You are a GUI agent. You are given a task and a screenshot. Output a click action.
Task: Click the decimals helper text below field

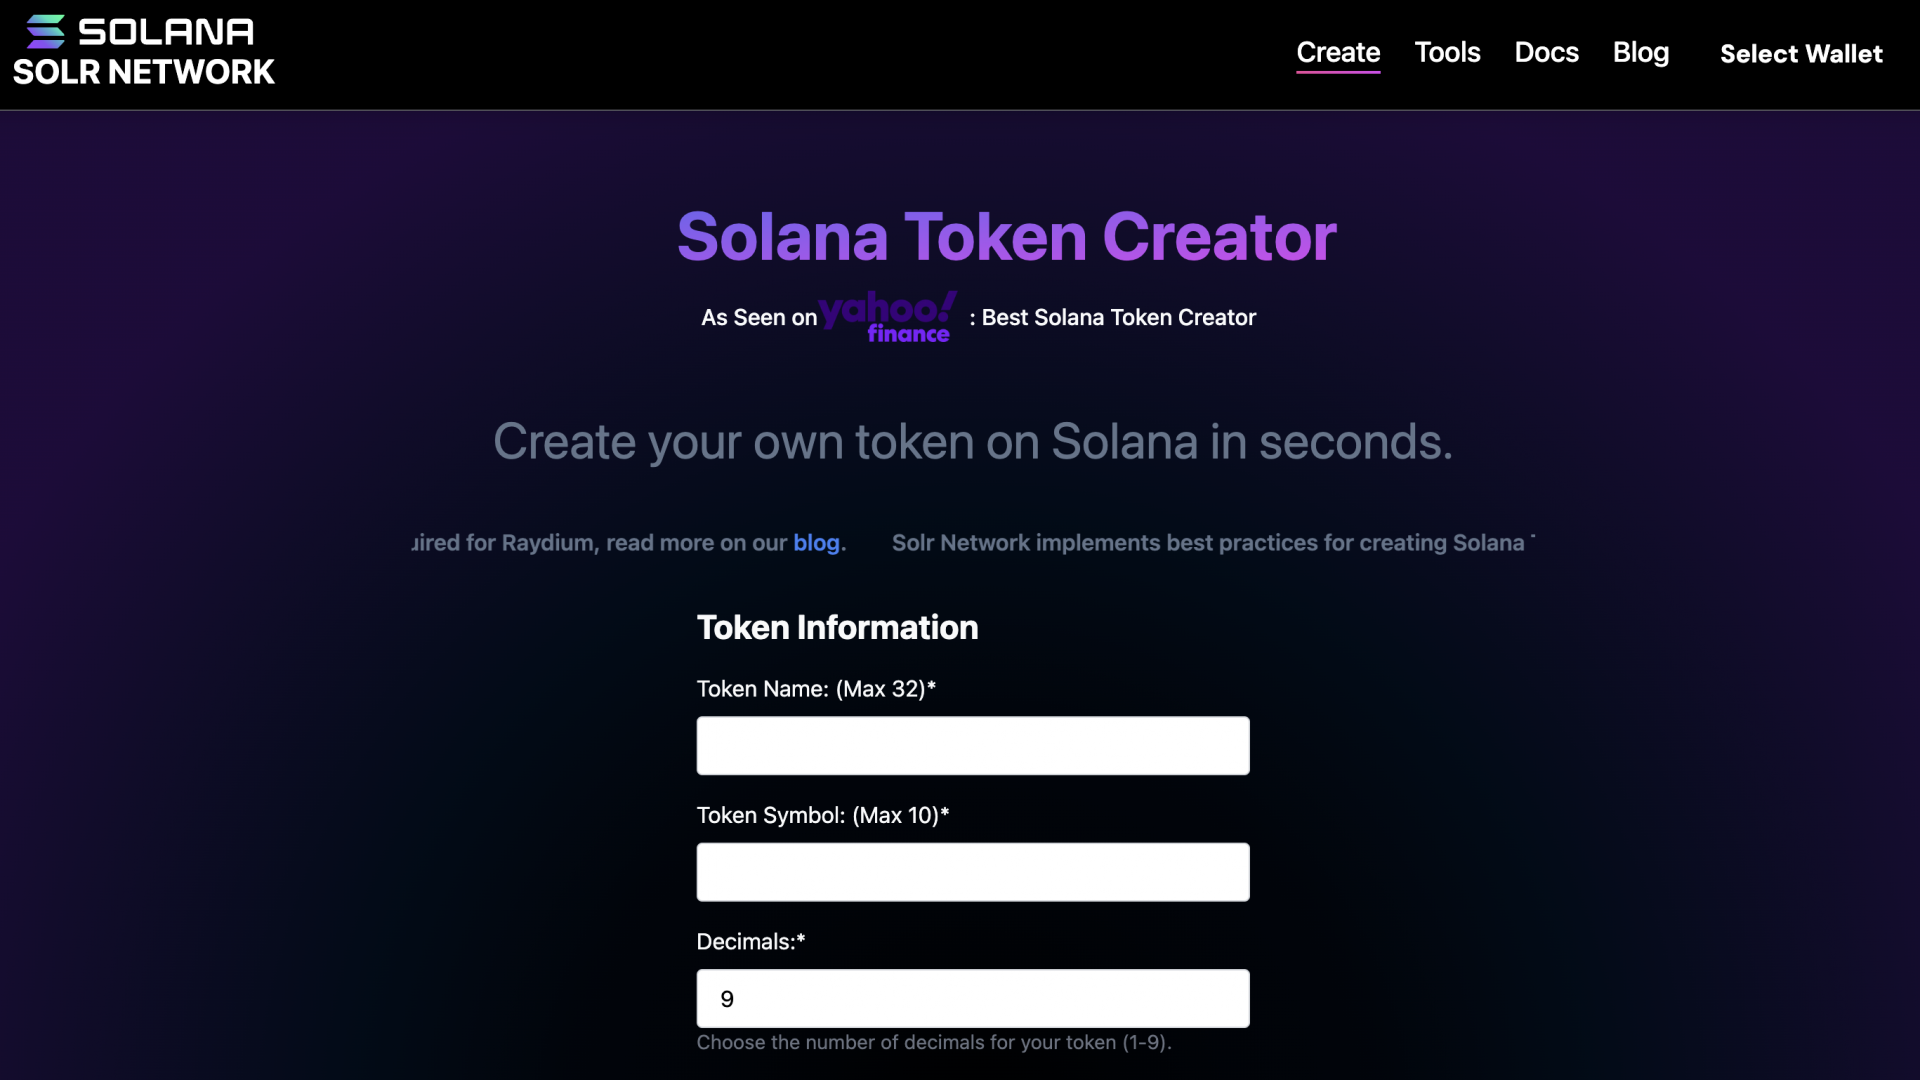click(933, 1043)
